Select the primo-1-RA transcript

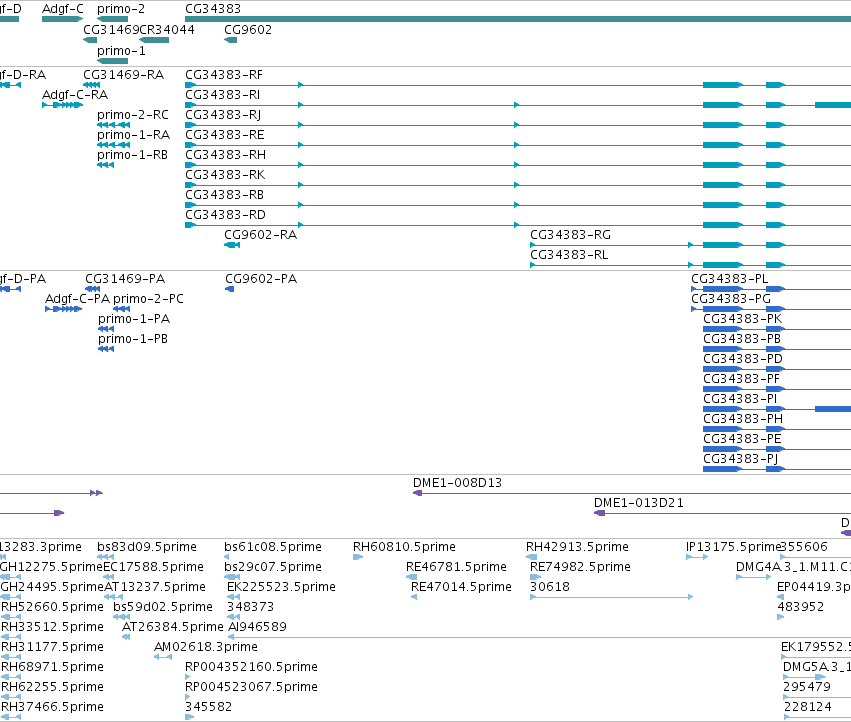[x=113, y=145]
